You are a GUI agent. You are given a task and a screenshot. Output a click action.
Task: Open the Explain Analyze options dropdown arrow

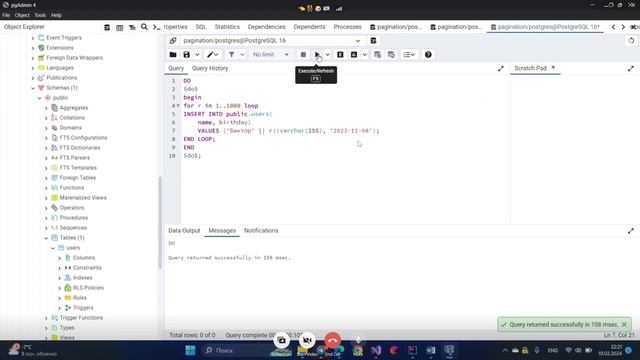click(x=364, y=55)
